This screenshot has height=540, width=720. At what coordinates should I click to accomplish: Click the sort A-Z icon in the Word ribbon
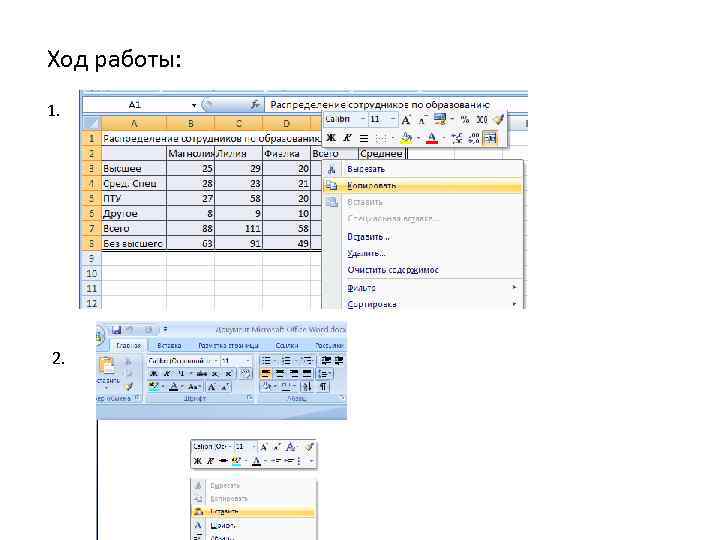click(x=307, y=387)
